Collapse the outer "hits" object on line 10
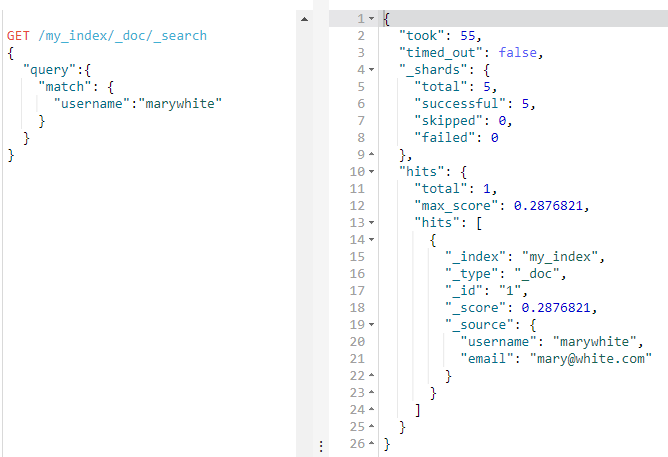The height and width of the screenshot is (457, 668). point(371,172)
